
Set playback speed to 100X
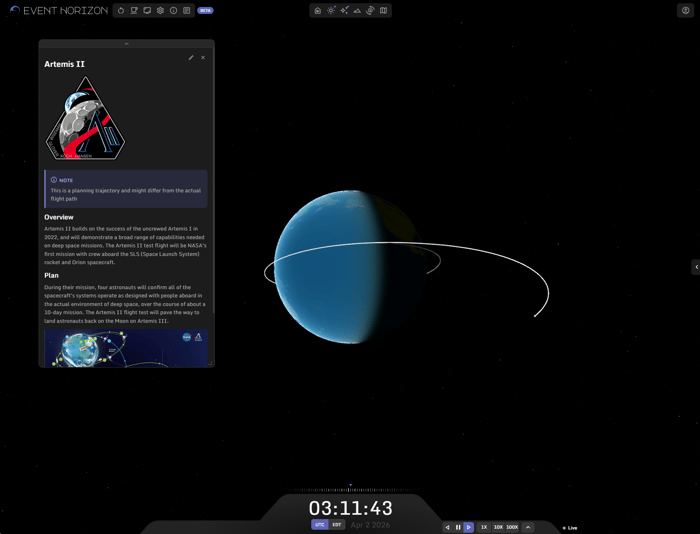tap(512, 527)
